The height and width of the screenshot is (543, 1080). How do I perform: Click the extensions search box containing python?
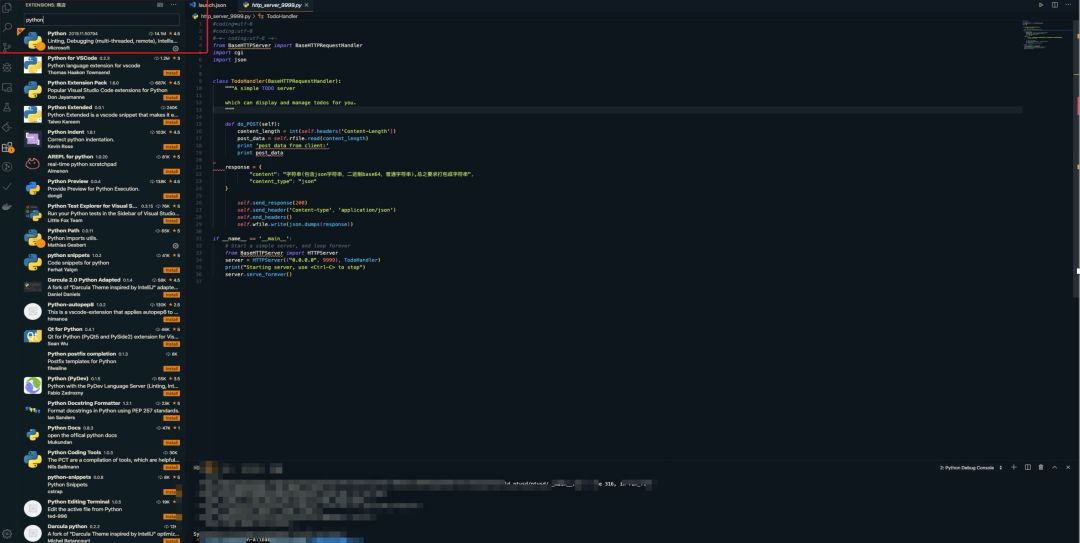[x=102, y=20]
